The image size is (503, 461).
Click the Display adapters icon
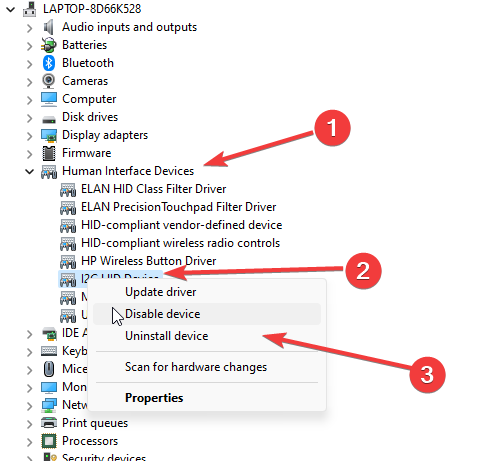pos(49,135)
